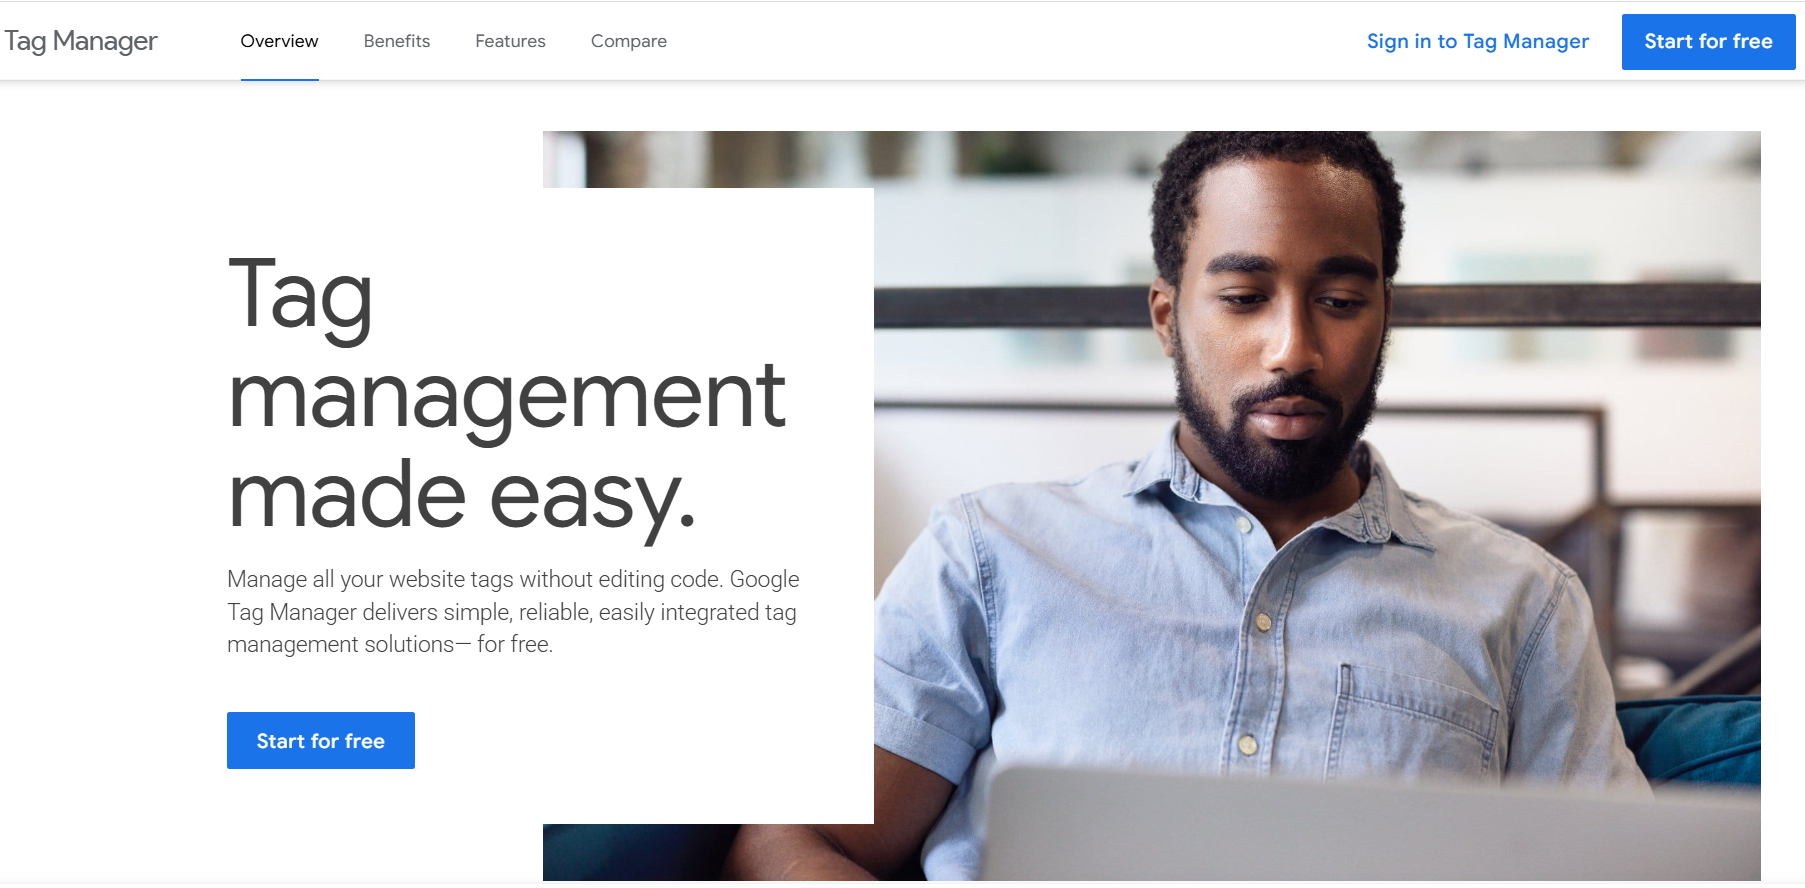Select the Compare tab
The height and width of the screenshot is (888, 1805).
click(629, 41)
